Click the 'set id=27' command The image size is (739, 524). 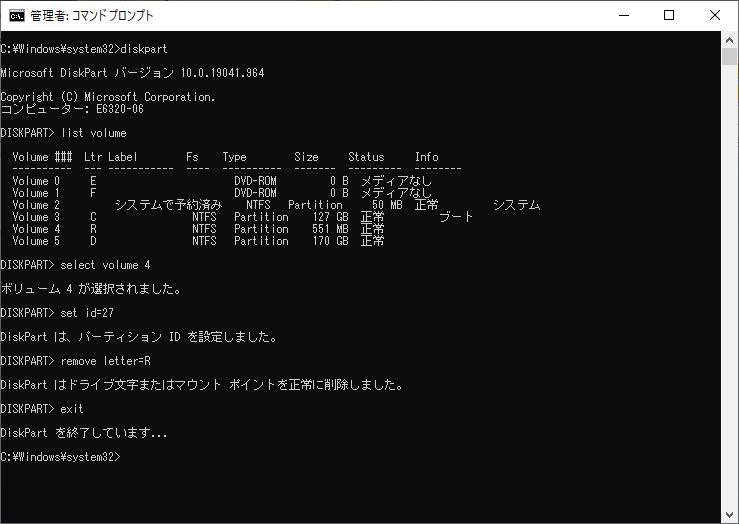(x=87, y=313)
